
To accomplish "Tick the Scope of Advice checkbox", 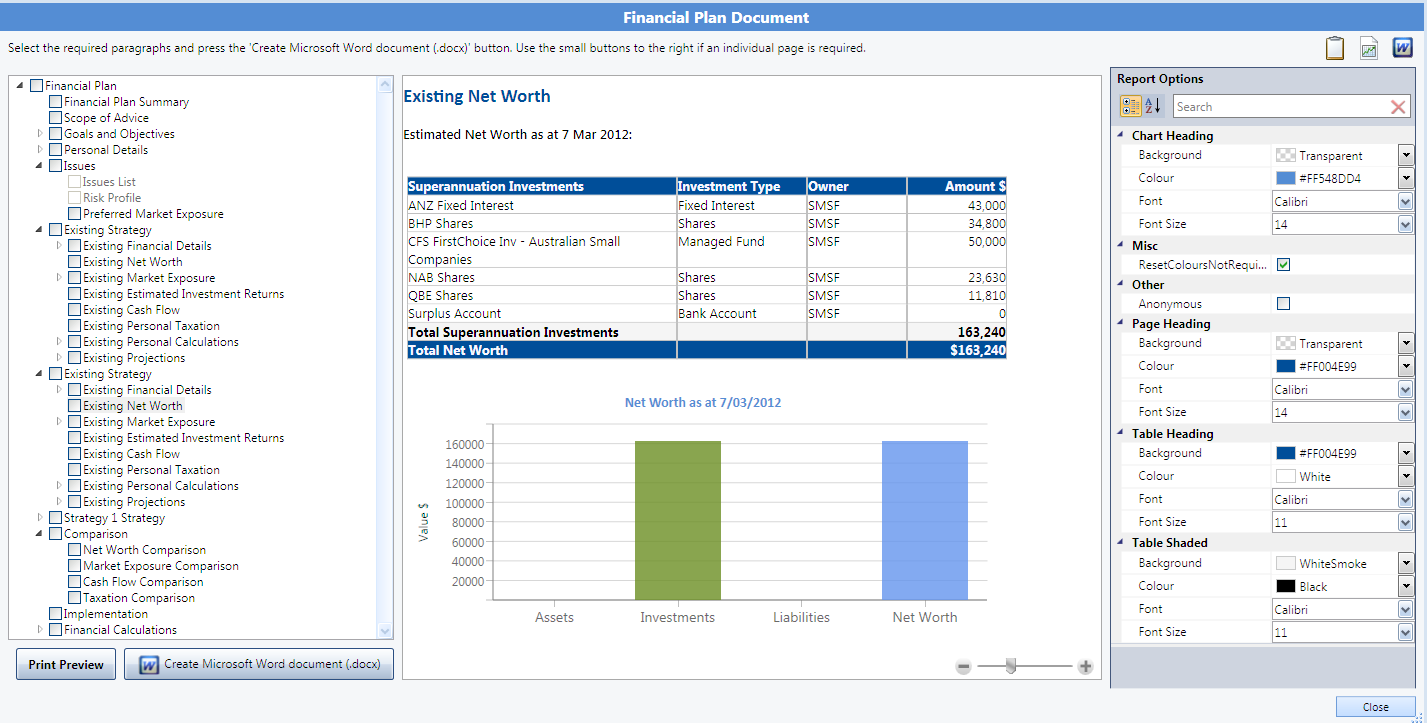I will pos(56,118).
